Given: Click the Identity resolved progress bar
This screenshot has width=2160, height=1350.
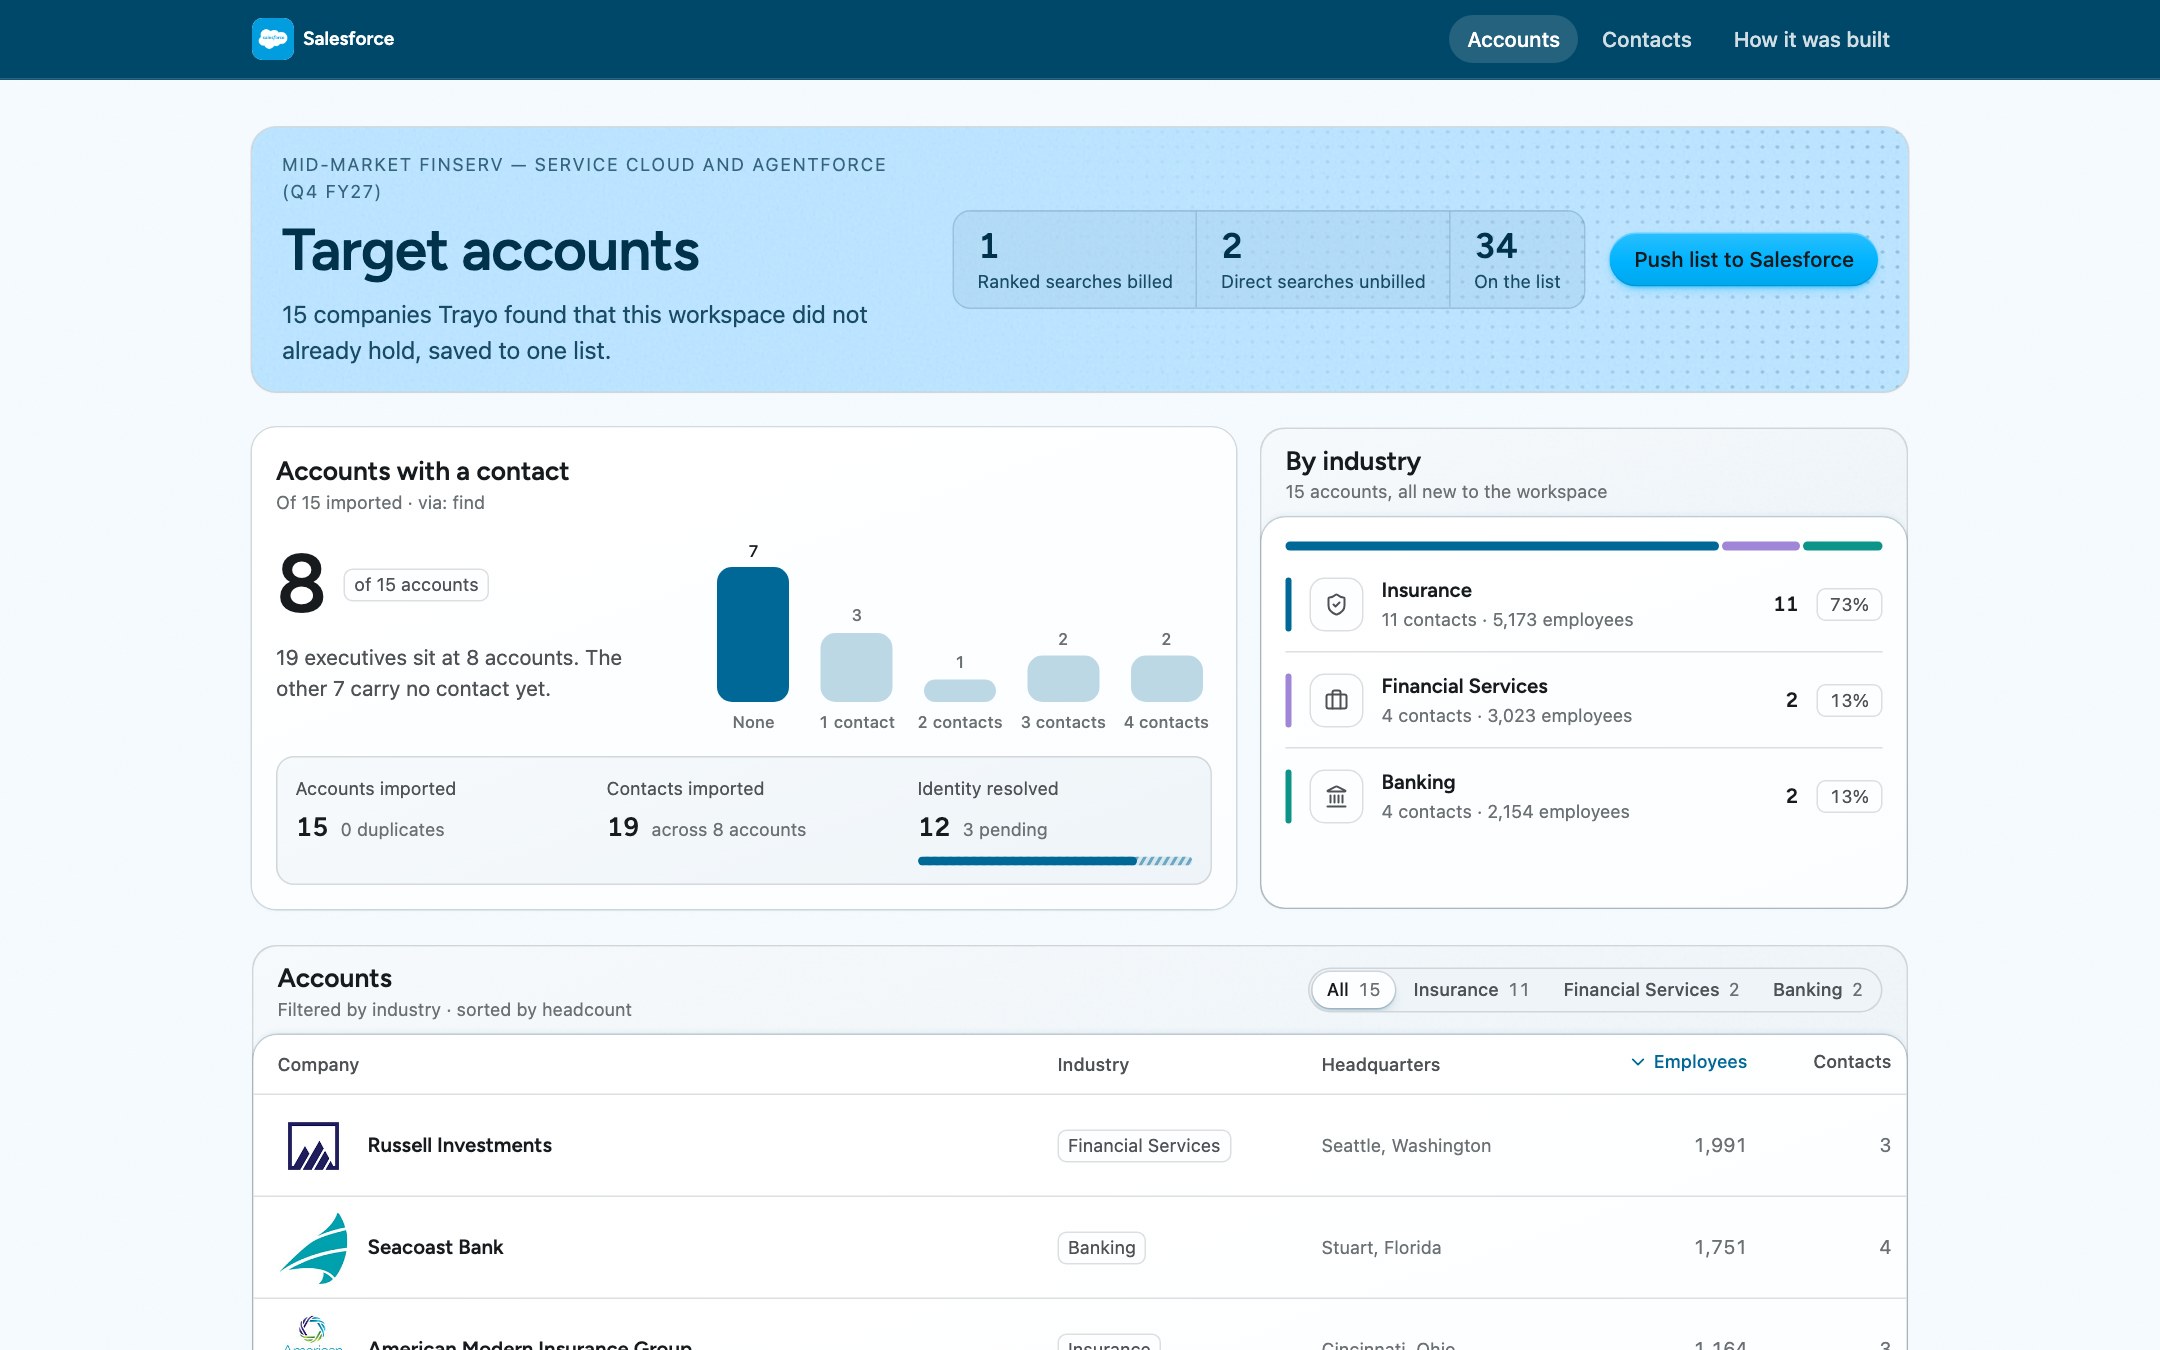Looking at the screenshot, I should tap(1054, 861).
